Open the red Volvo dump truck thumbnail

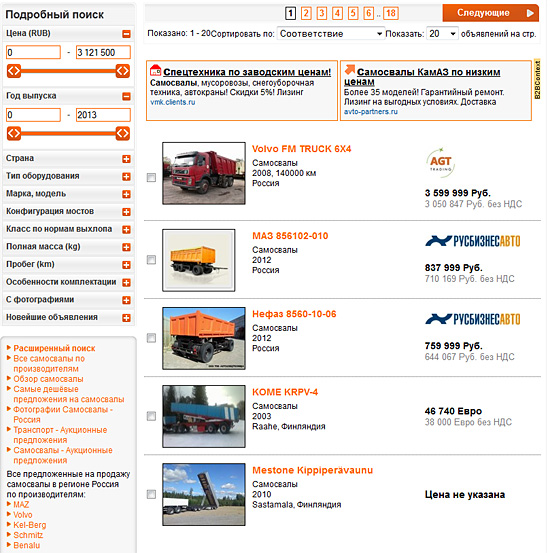pyautogui.click(x=204, y=173)
